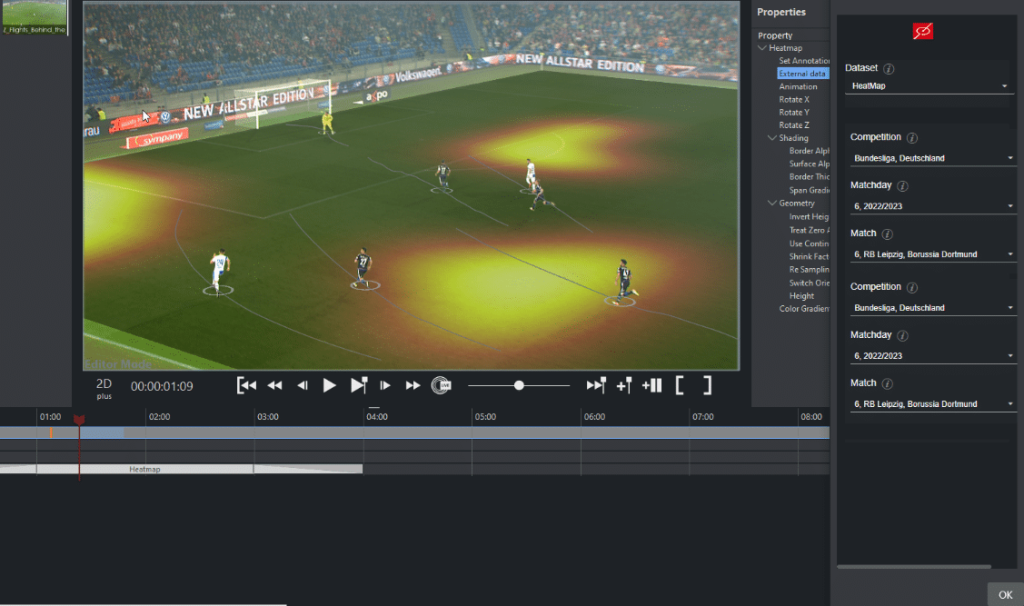Click the OK button
This screenshot has height=606, width=1024.
(1005, 594)
